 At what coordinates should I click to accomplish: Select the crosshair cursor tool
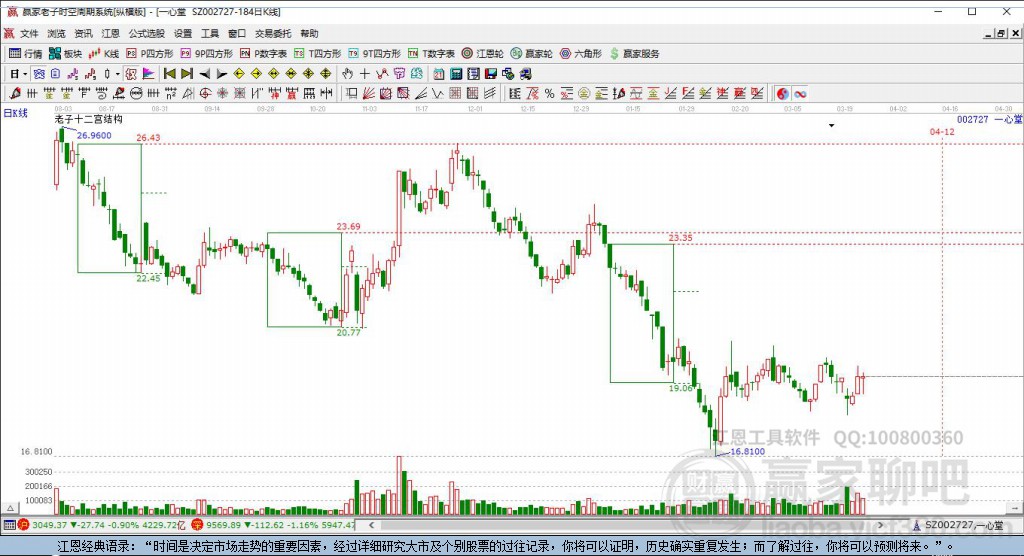(364, 74)
